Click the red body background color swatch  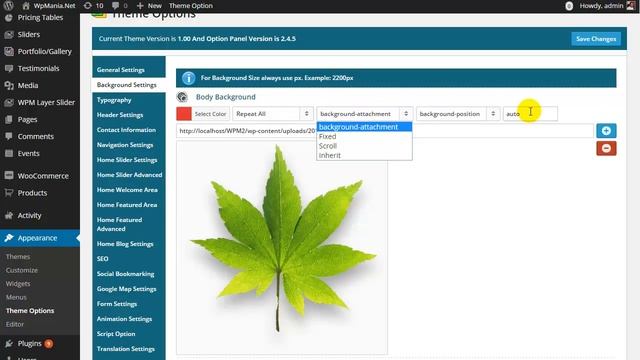184,114
